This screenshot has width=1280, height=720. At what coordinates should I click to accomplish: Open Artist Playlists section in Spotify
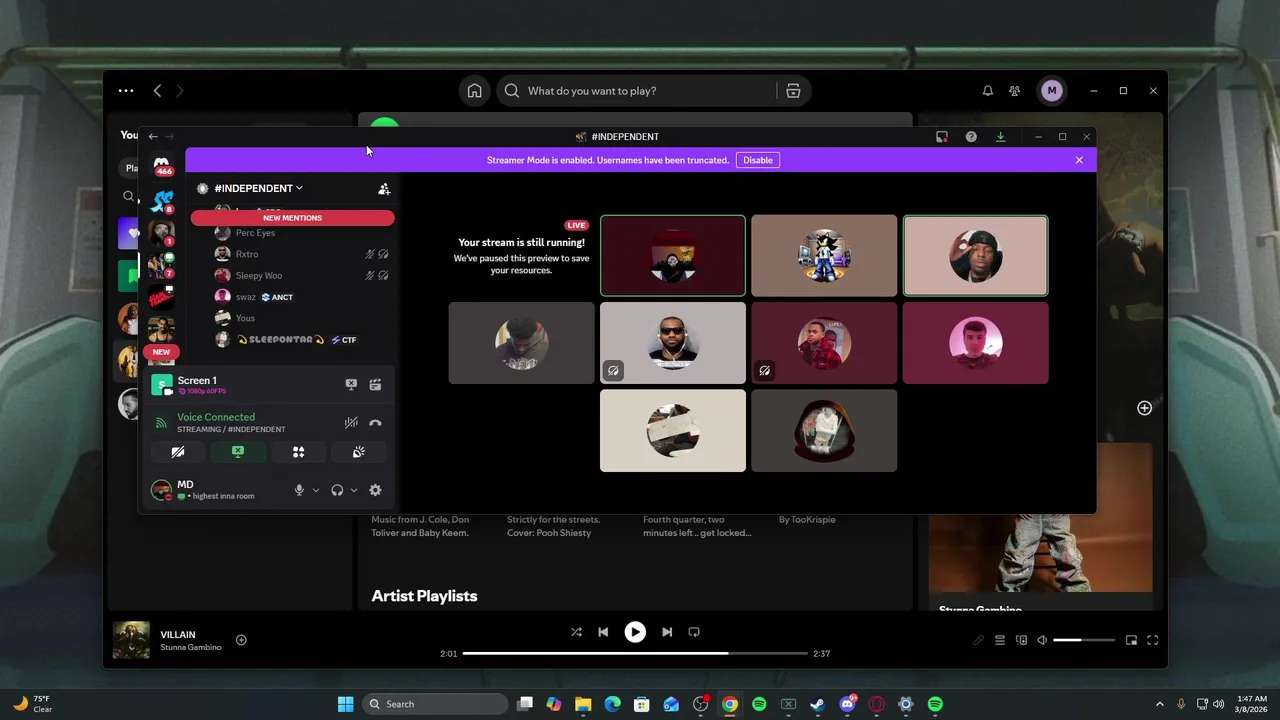(x=424, y=596)
